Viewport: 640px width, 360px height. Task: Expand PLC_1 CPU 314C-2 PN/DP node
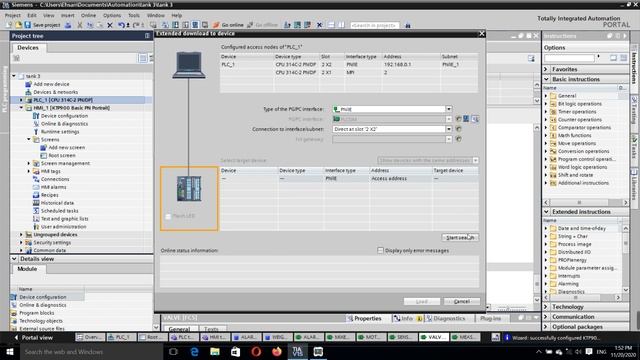point(21,100)
